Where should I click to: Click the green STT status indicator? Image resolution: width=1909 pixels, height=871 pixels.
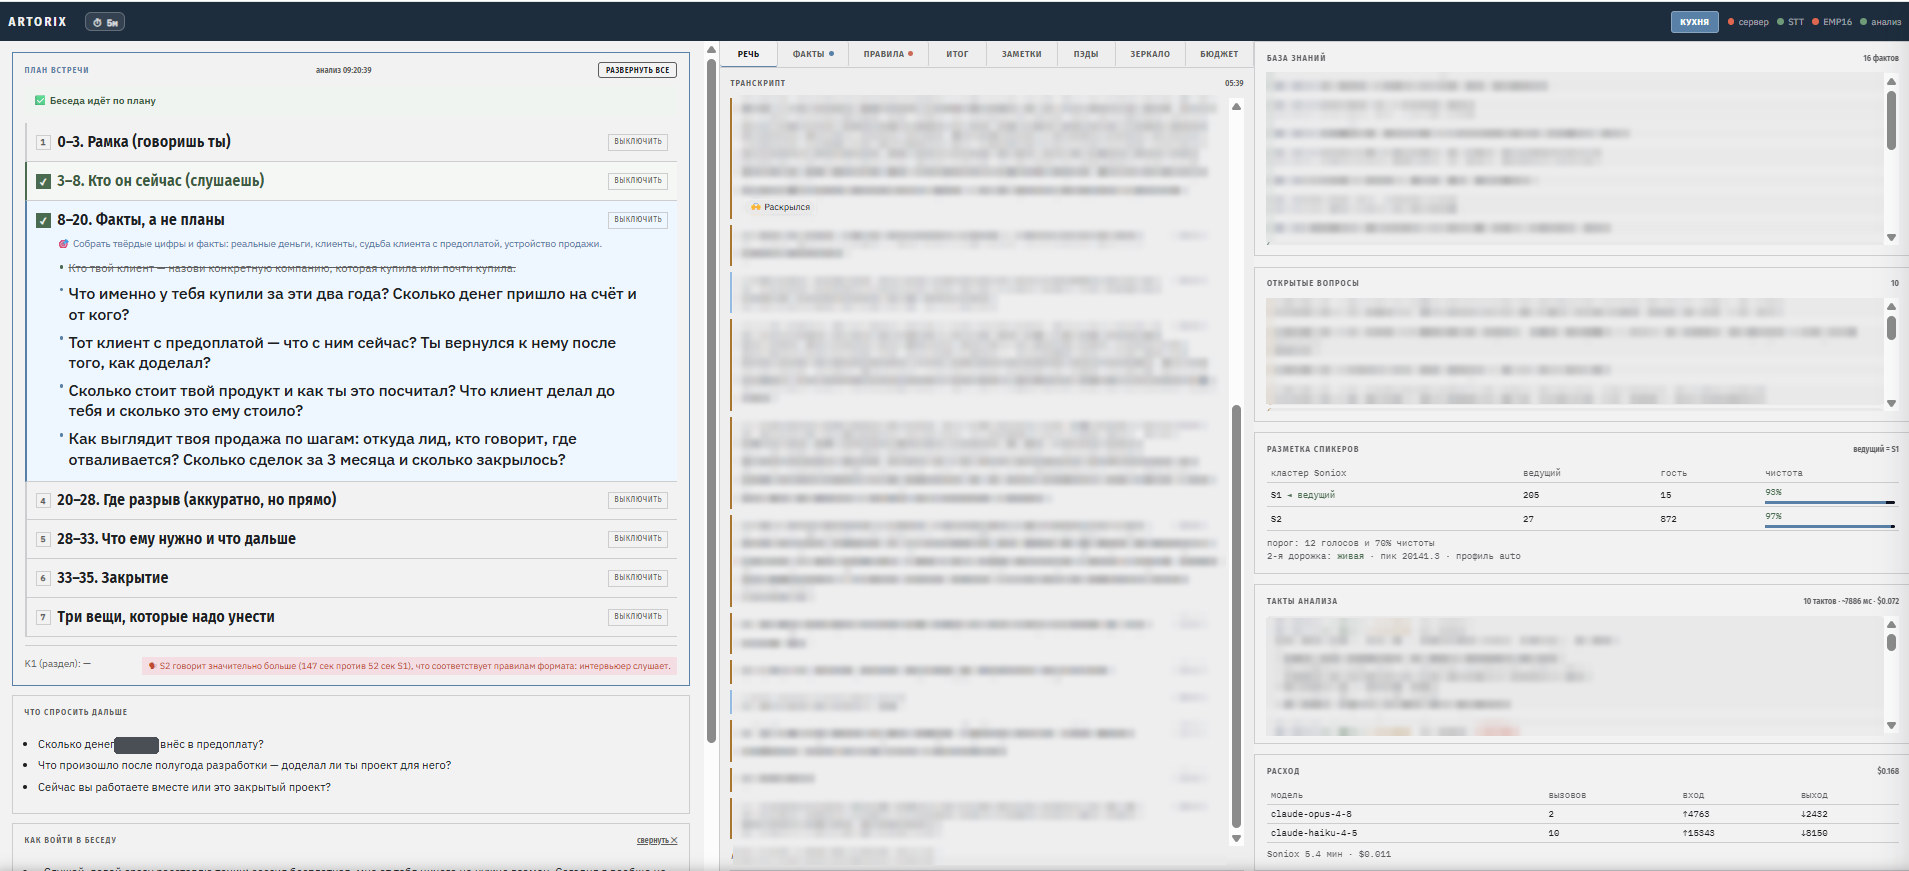click(1791, 22)
